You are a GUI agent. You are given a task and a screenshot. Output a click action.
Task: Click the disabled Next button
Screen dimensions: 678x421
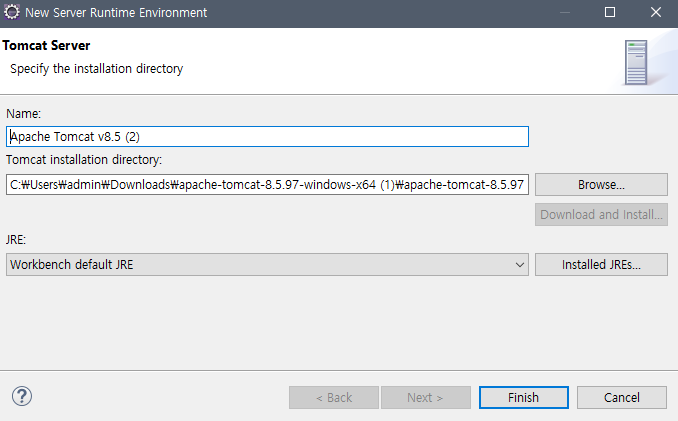[426, 397]
